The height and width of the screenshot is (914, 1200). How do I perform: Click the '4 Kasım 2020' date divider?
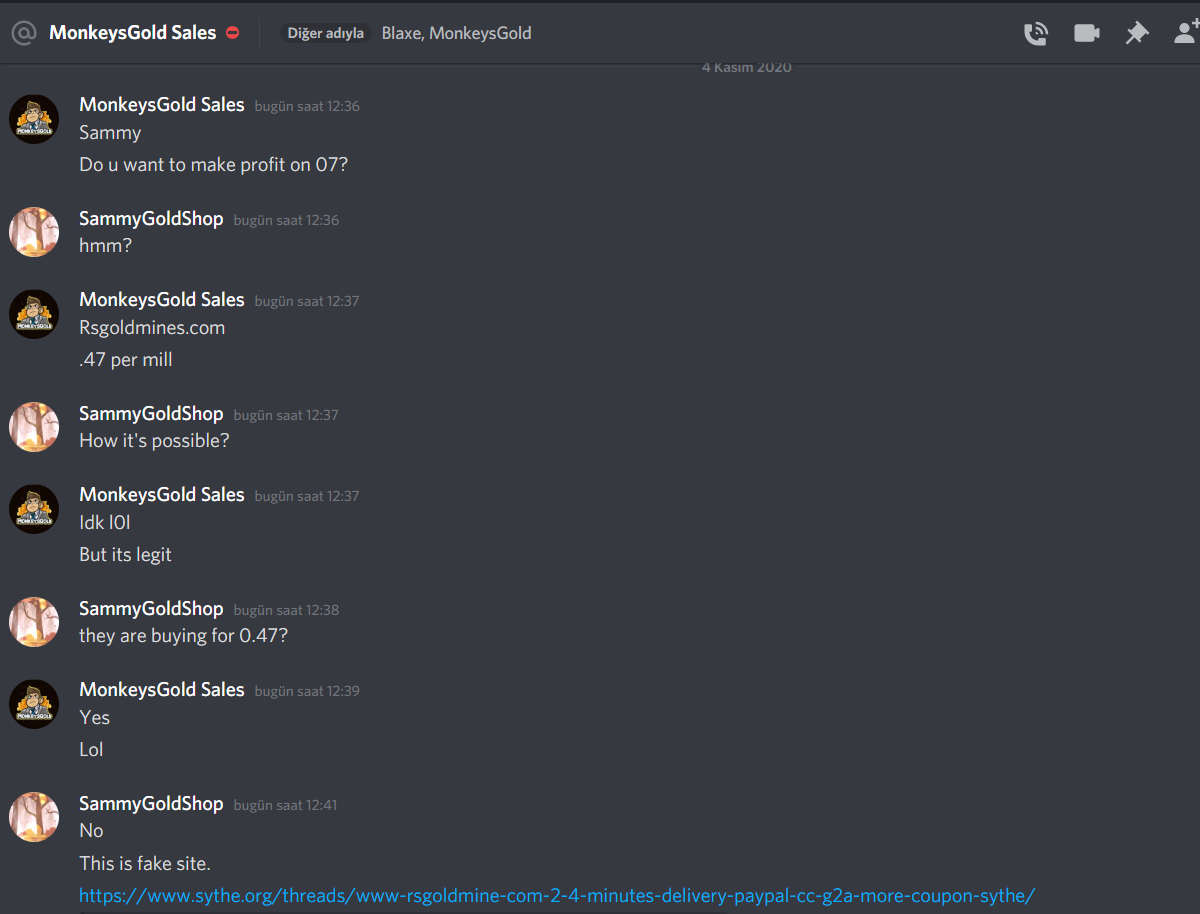(x=747, y=67)
